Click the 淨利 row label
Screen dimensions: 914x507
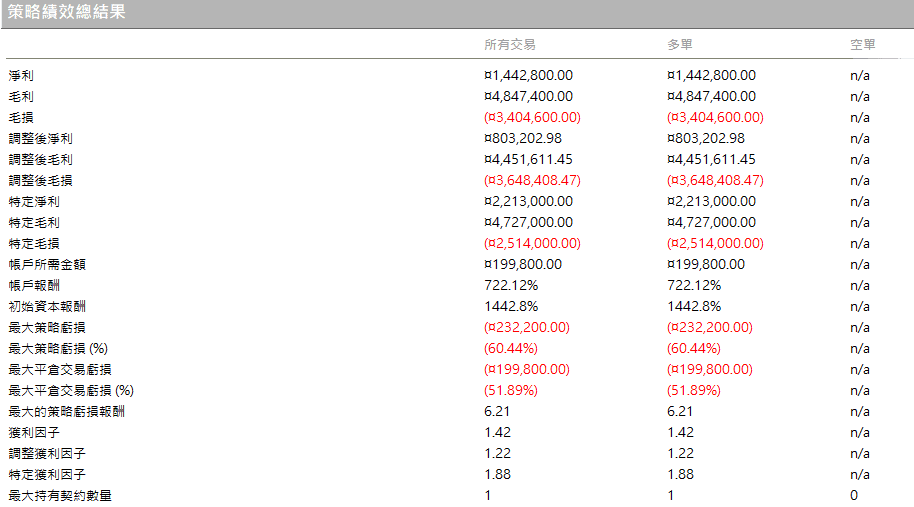coord(21,76)
